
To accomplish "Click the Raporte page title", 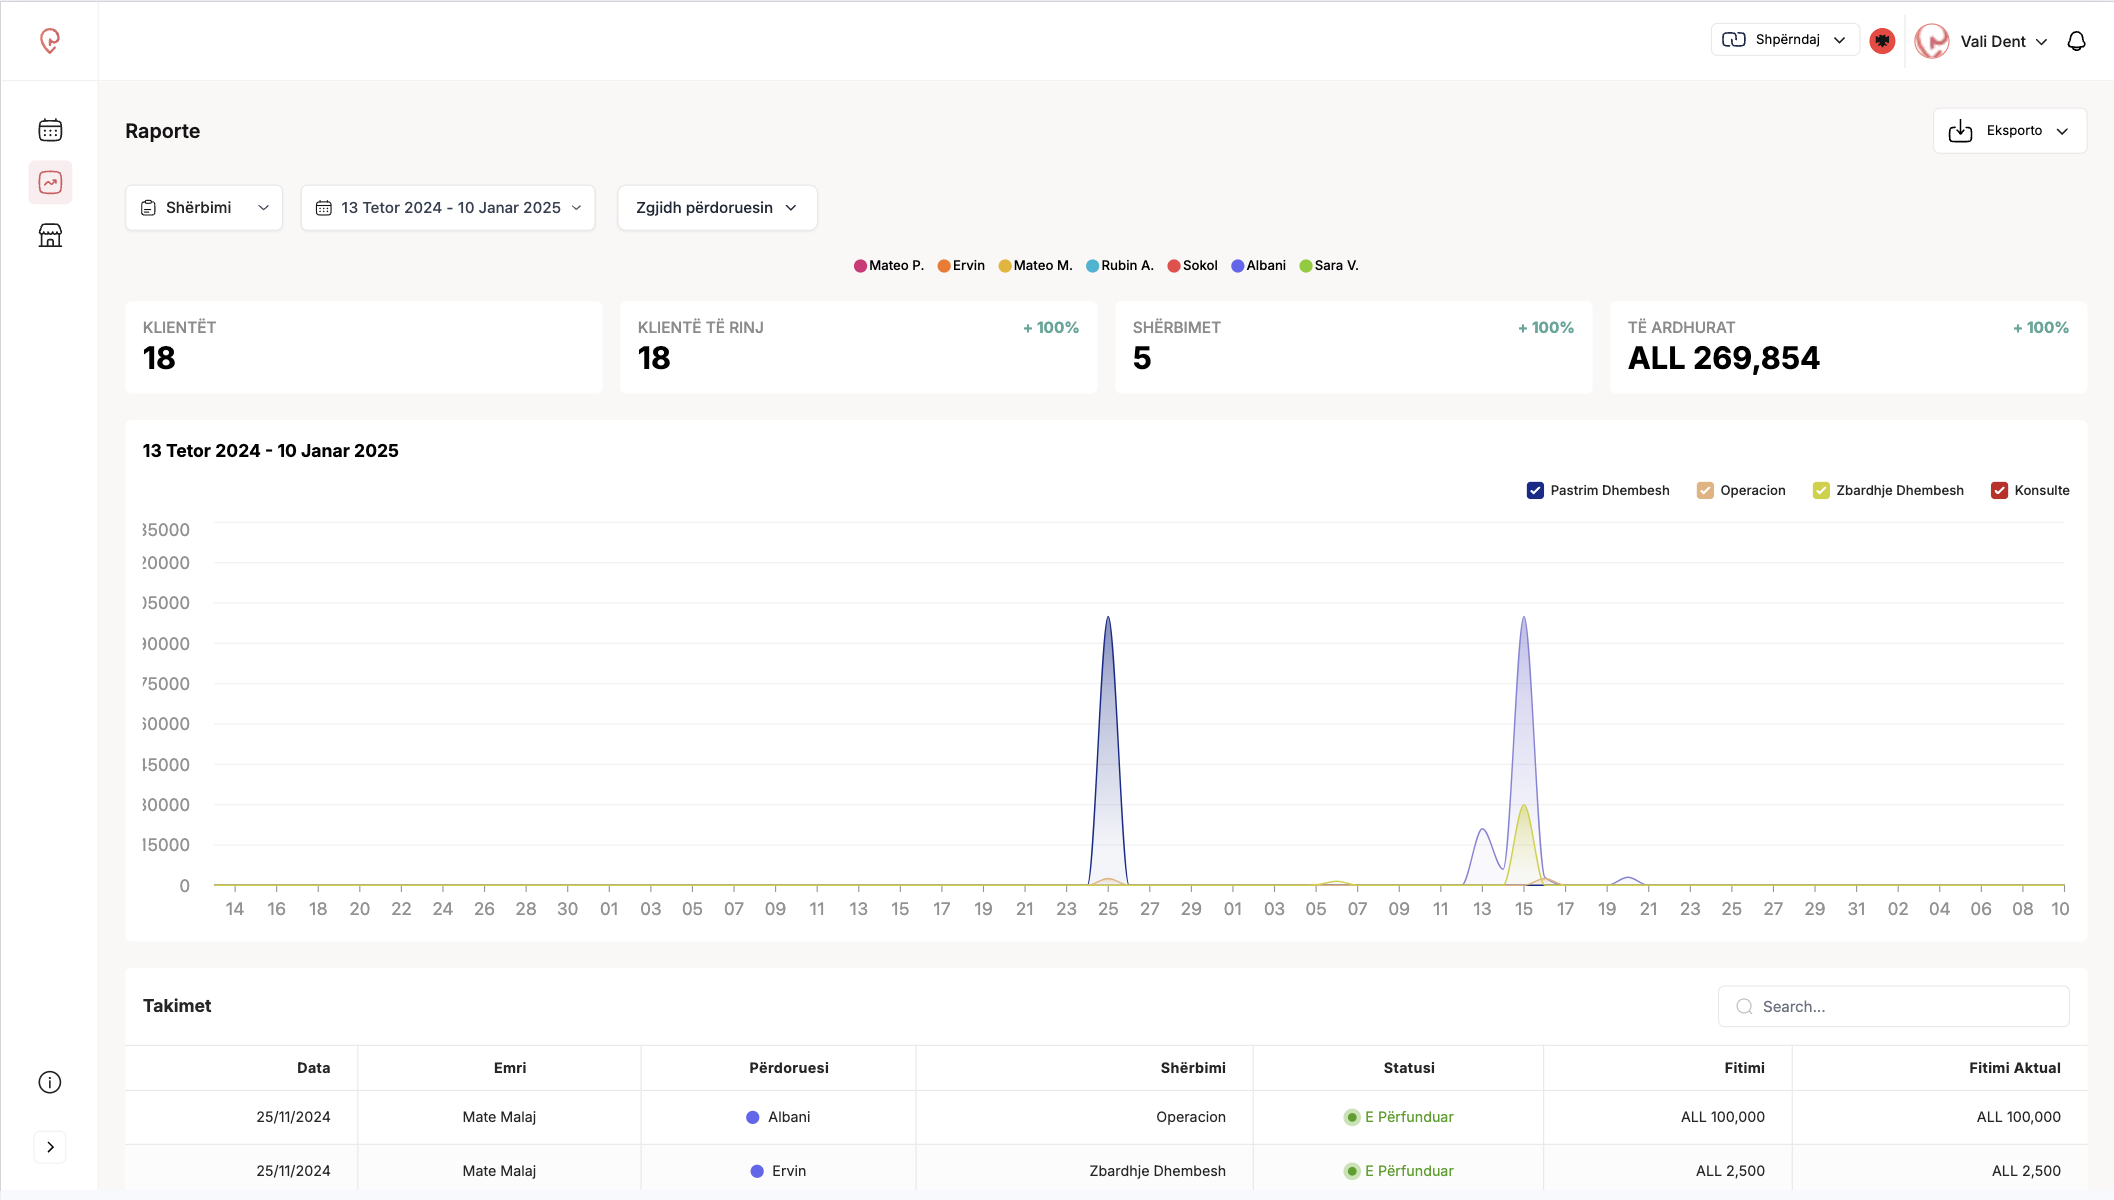I will (x=162, y=131).
